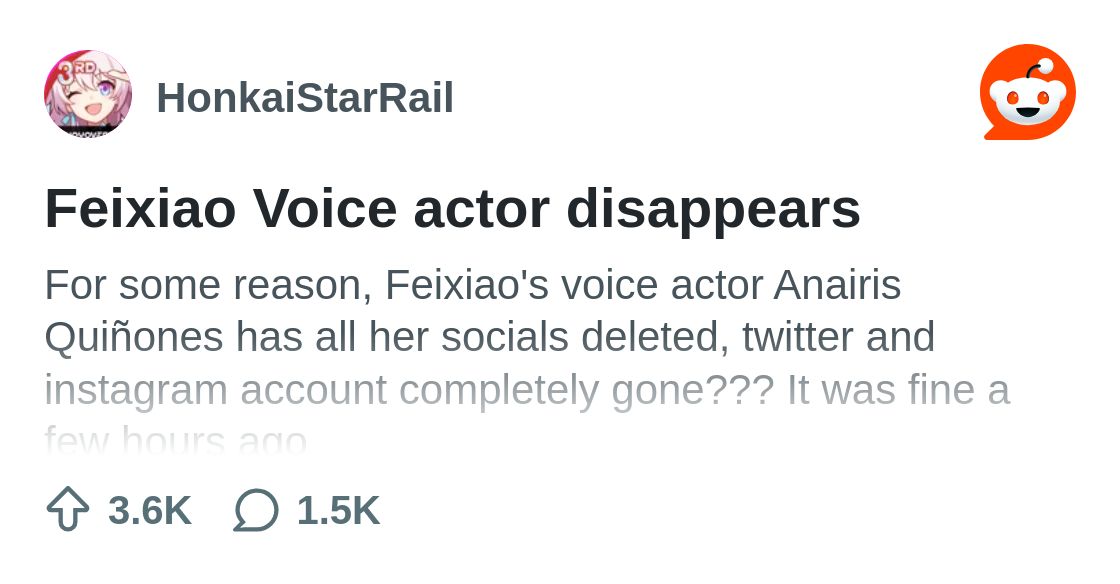
Task: Click the comment speech bubble icon
Action: [256, 510]
